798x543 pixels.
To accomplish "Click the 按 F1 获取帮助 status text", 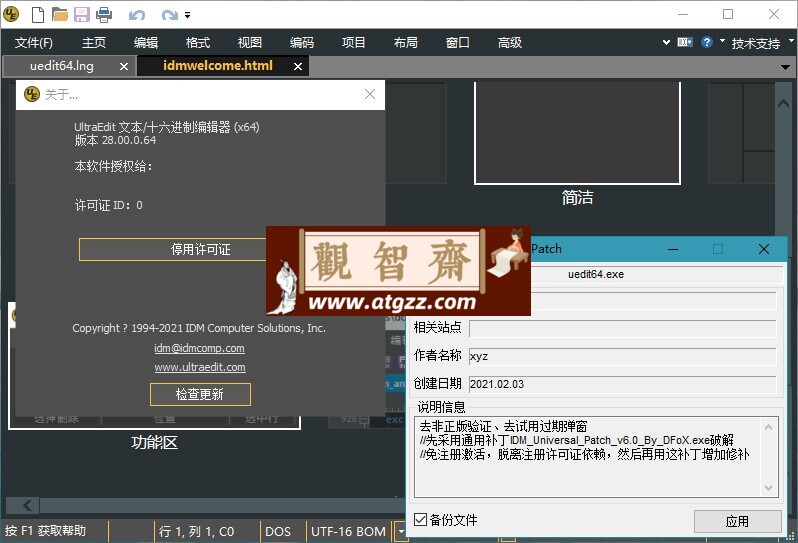I will tap(45, 531).
